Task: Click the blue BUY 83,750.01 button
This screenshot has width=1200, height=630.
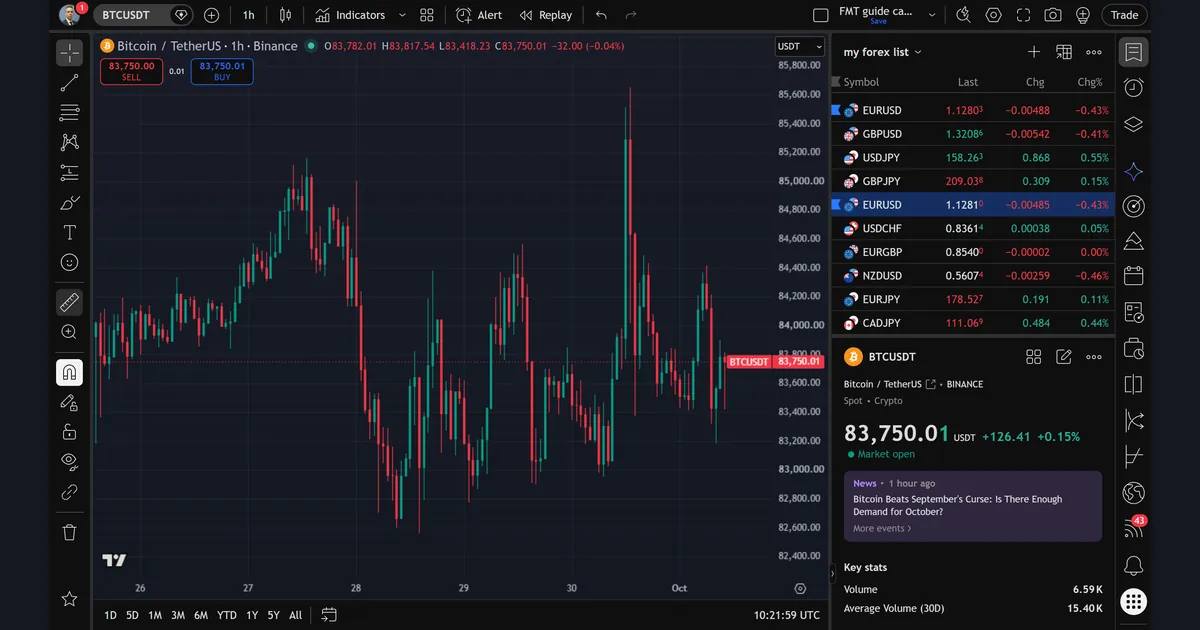Action: [222, 71]
